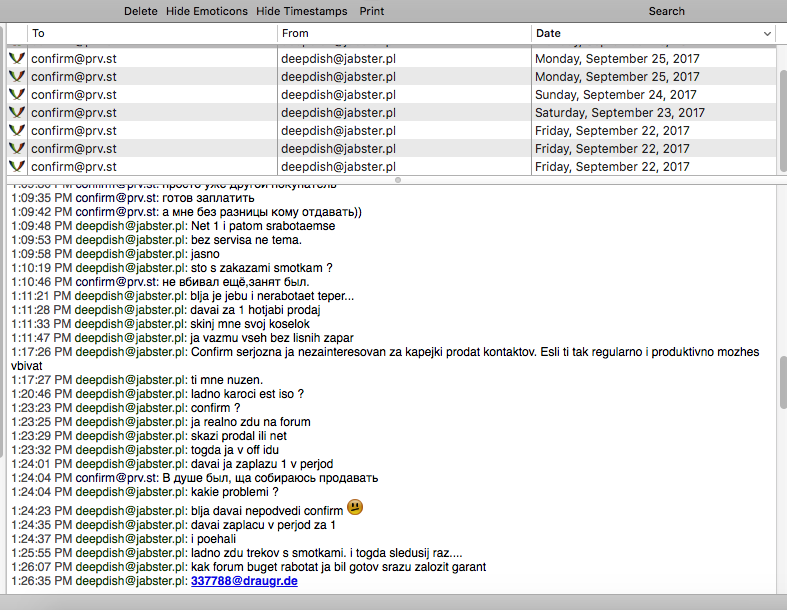Toggle the Date column sort order arrow

[767, 34]
